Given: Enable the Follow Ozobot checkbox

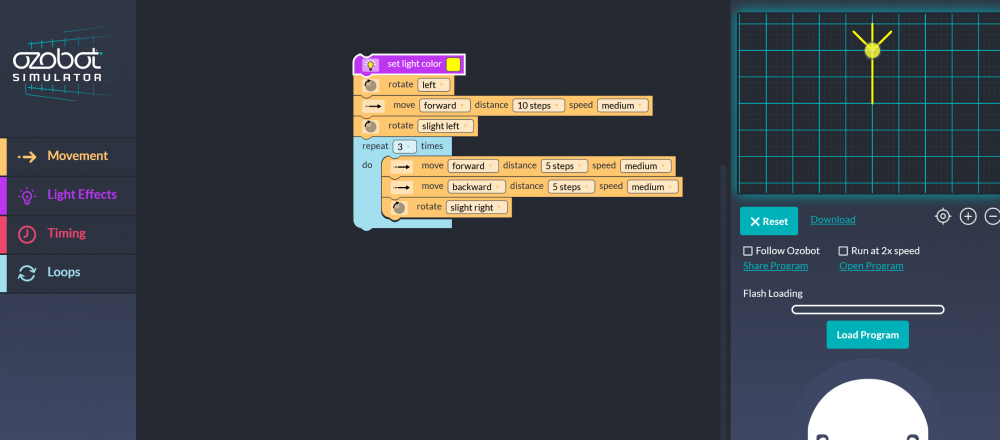Looking at the screenshot, I should coord(748,251).
